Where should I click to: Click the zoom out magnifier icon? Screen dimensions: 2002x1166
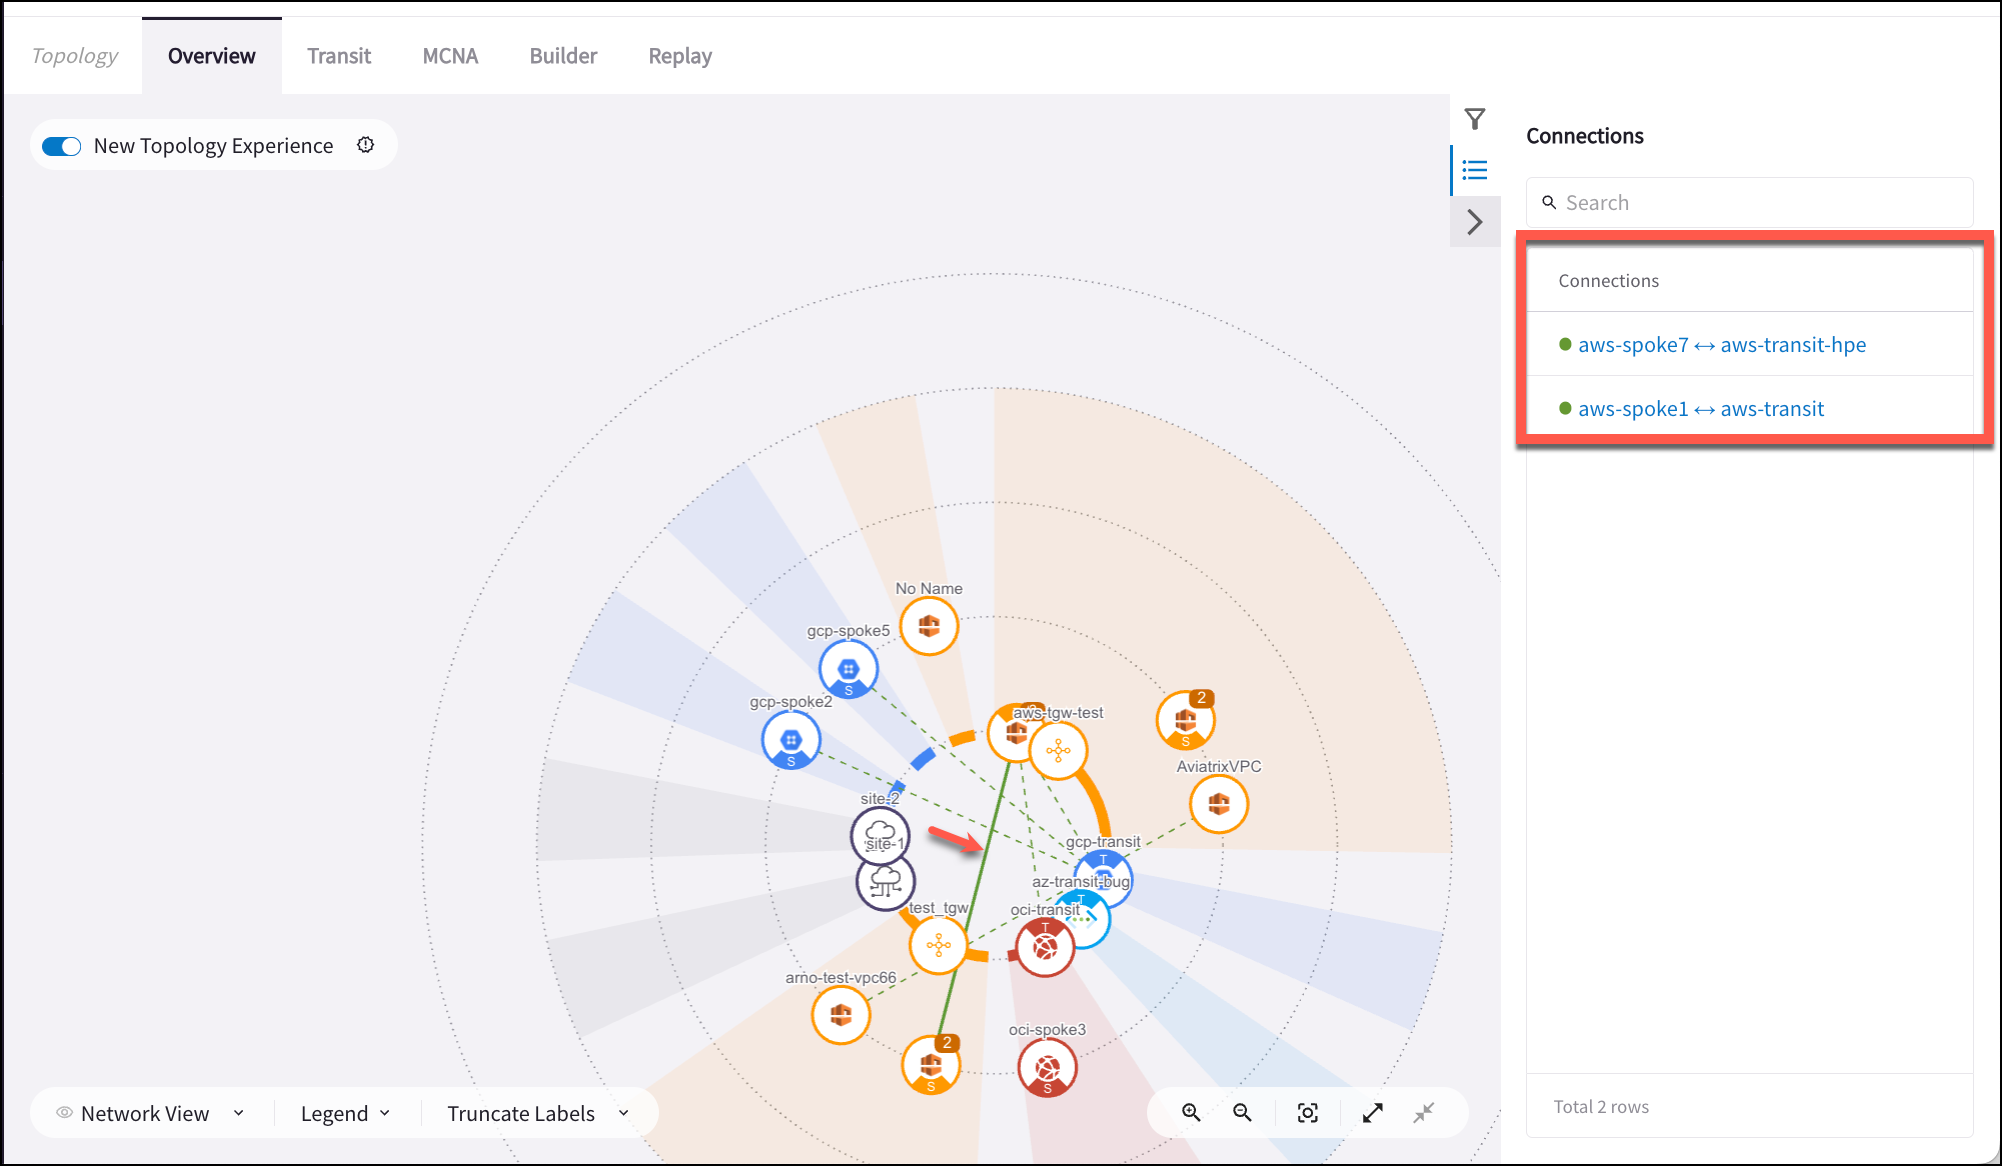1242,1113
